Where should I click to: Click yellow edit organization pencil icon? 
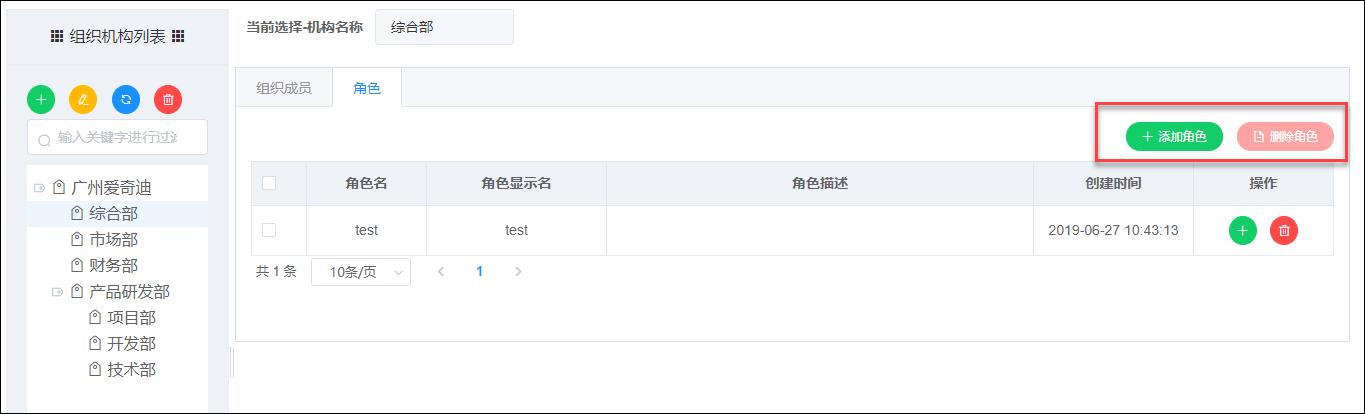coord(83,99)
